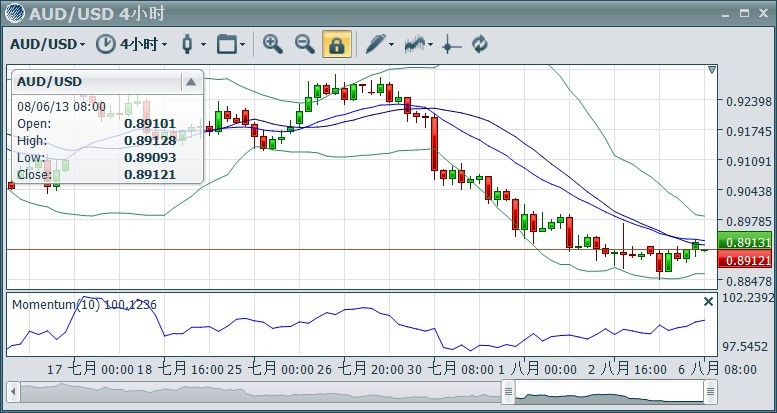
Task: Click the Momentum(10) indicator label
Action: pyautogui.click(x=84, y=304)
